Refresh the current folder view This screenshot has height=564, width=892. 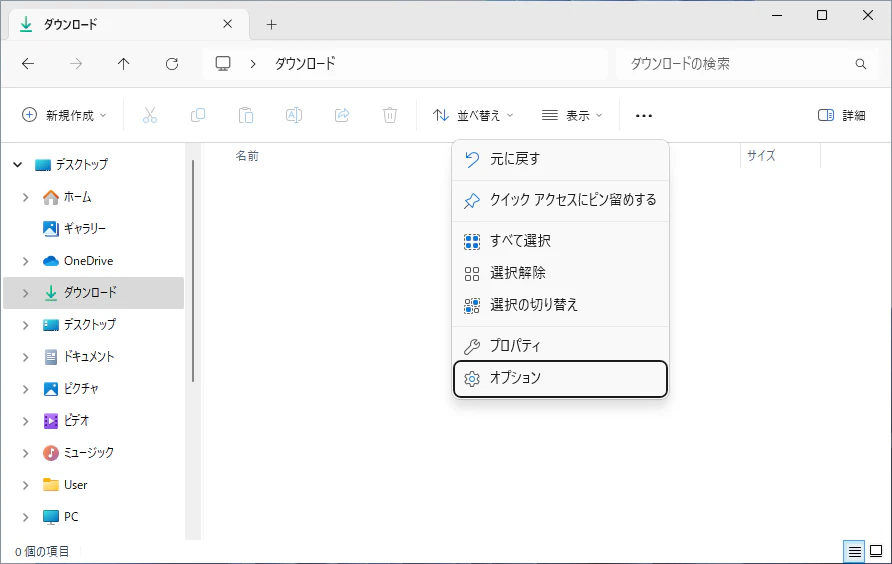172,64
